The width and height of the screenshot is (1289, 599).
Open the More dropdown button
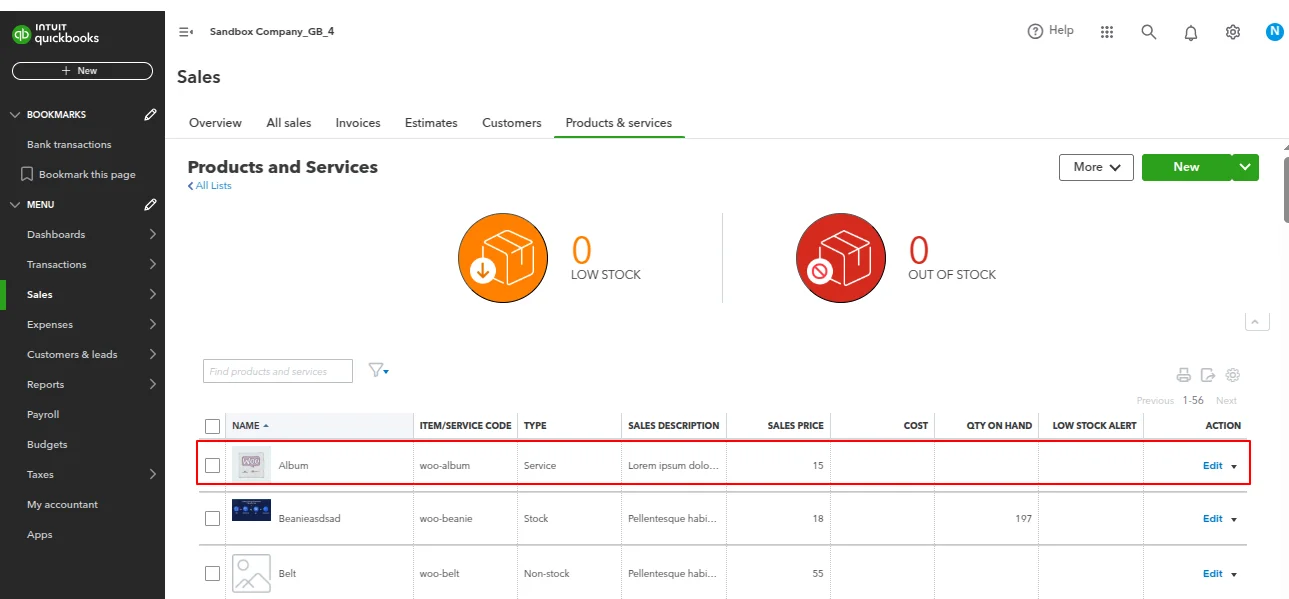[1095, 167]
